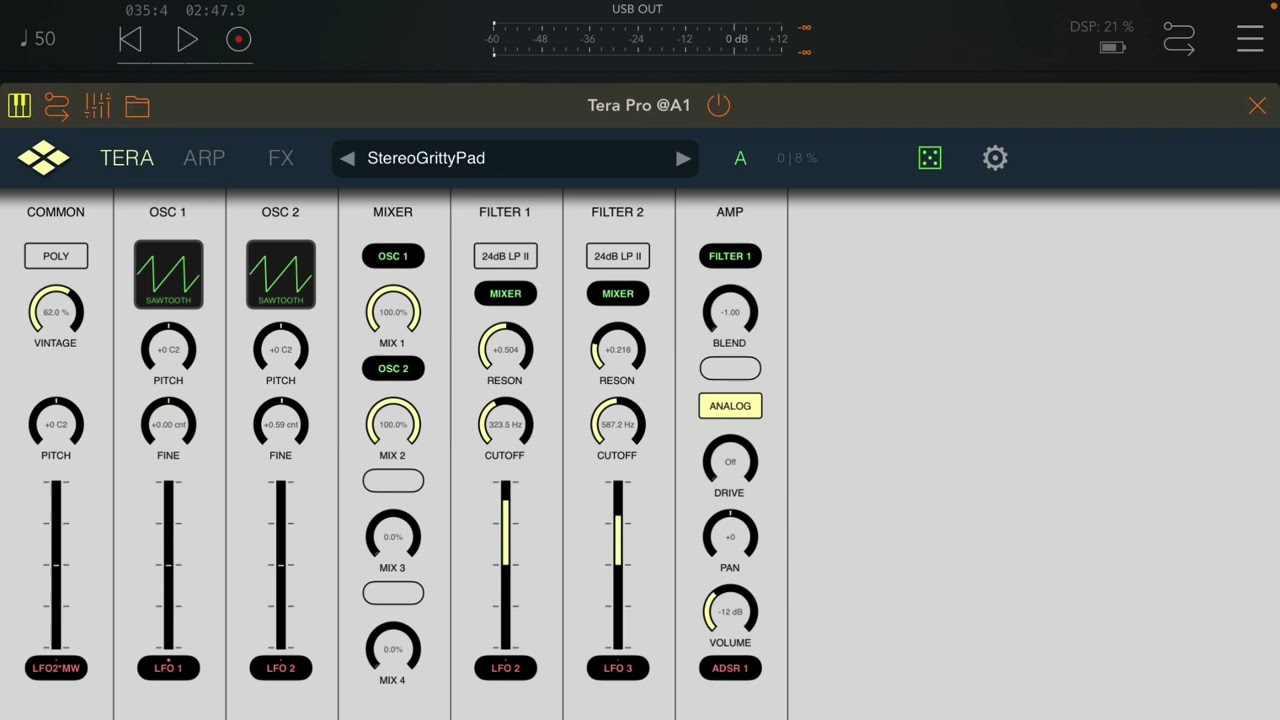Adjust the MIX 4 knob
1280x720 pixels.
coord(393,649)
